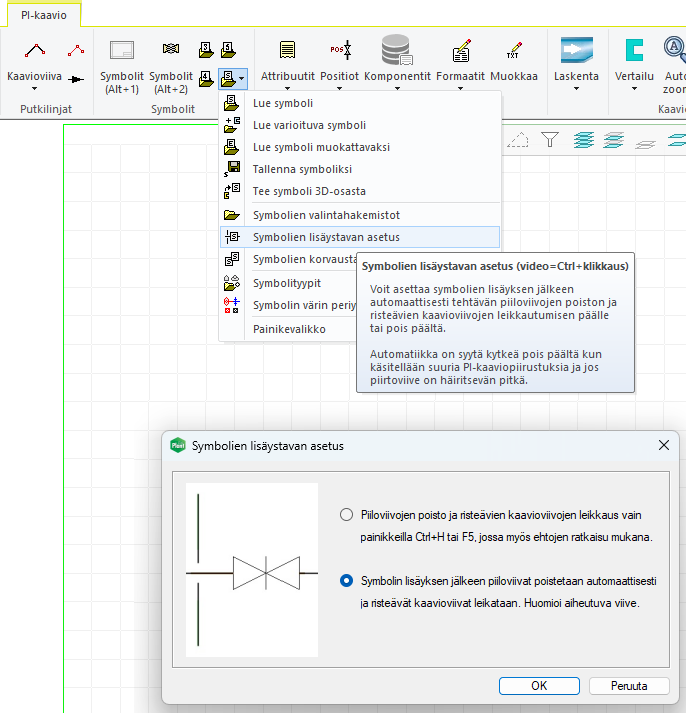Select the Ctrl+H or F5 only radio option
The height and width of the screenshot is (713, 686).
click(x=347, y=514)
